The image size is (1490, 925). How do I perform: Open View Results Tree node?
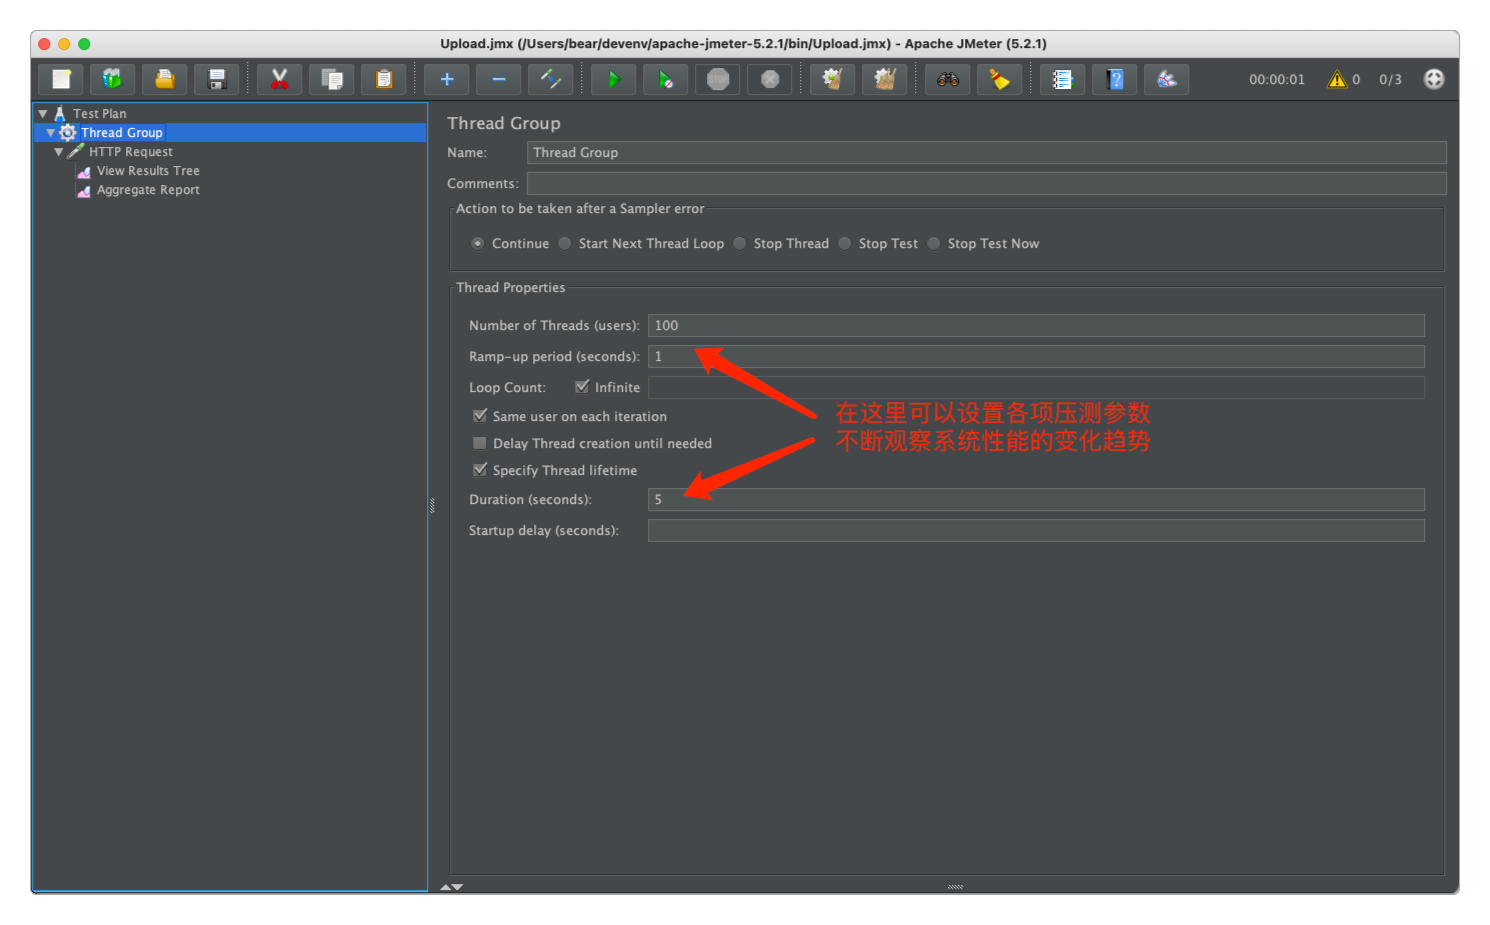148,171
